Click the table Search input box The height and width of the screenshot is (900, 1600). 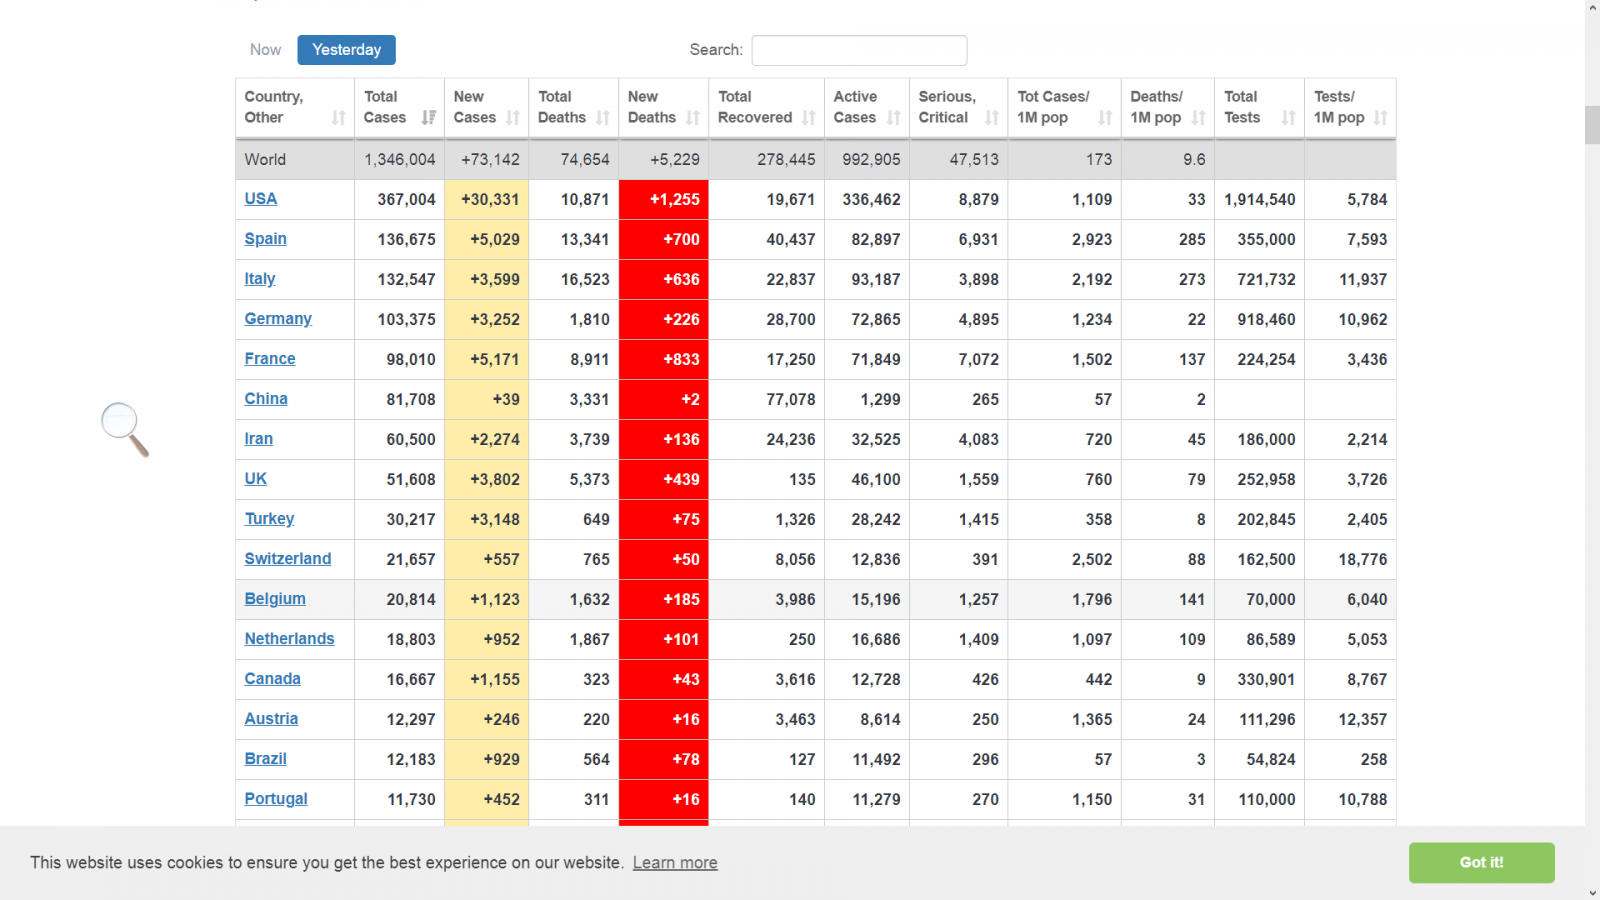pos(859,50)
